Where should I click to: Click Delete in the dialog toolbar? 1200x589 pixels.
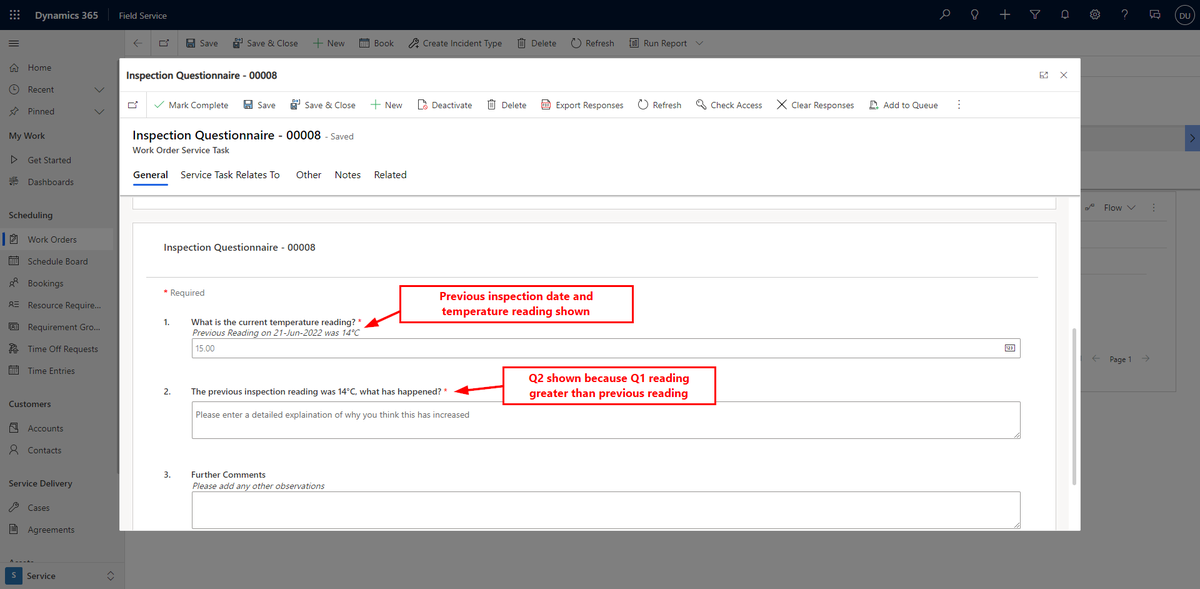506,105
